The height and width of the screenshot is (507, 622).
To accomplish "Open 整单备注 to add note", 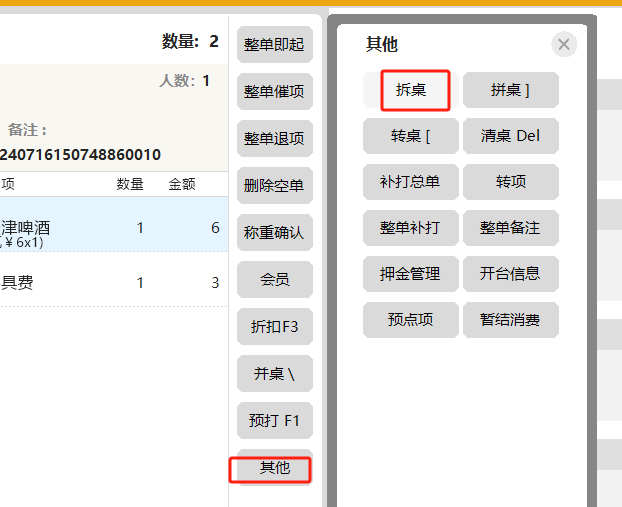I will click(x=510, y=228).
